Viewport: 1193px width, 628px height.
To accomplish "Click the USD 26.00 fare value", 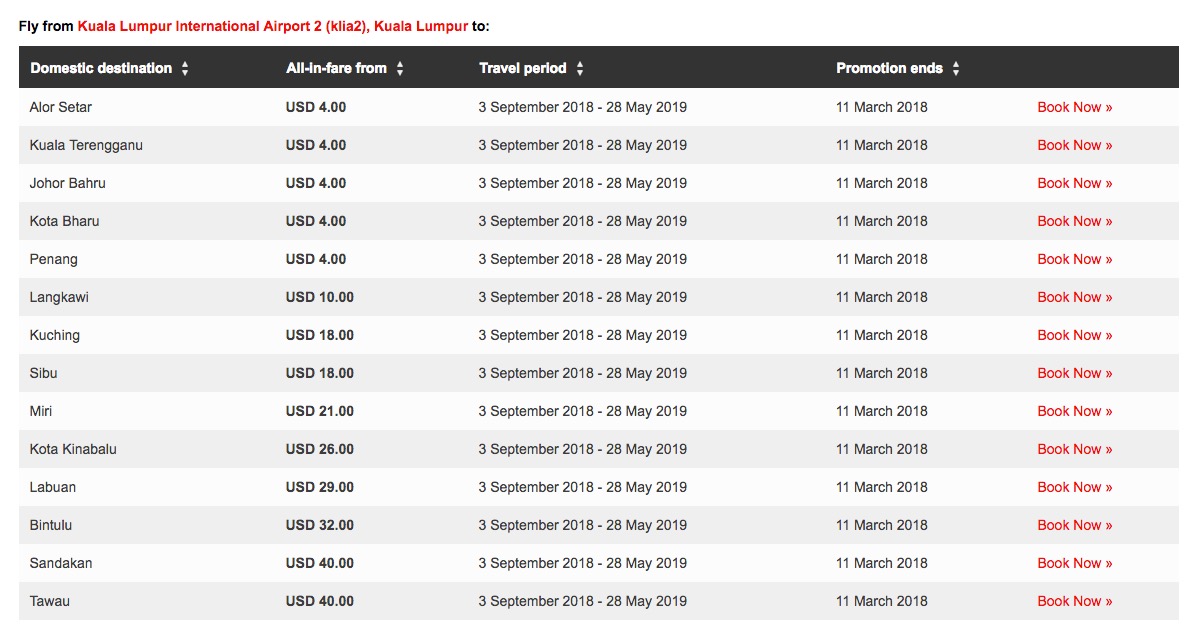I will [320, 450].
